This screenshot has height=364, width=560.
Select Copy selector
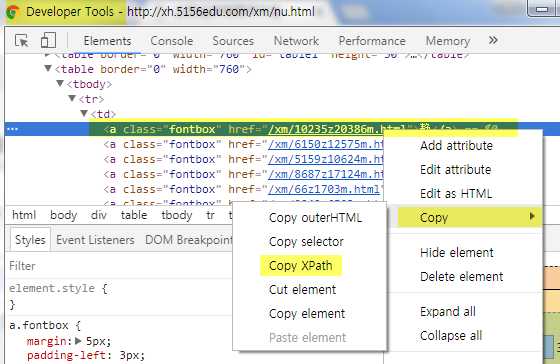coord(306,241)
